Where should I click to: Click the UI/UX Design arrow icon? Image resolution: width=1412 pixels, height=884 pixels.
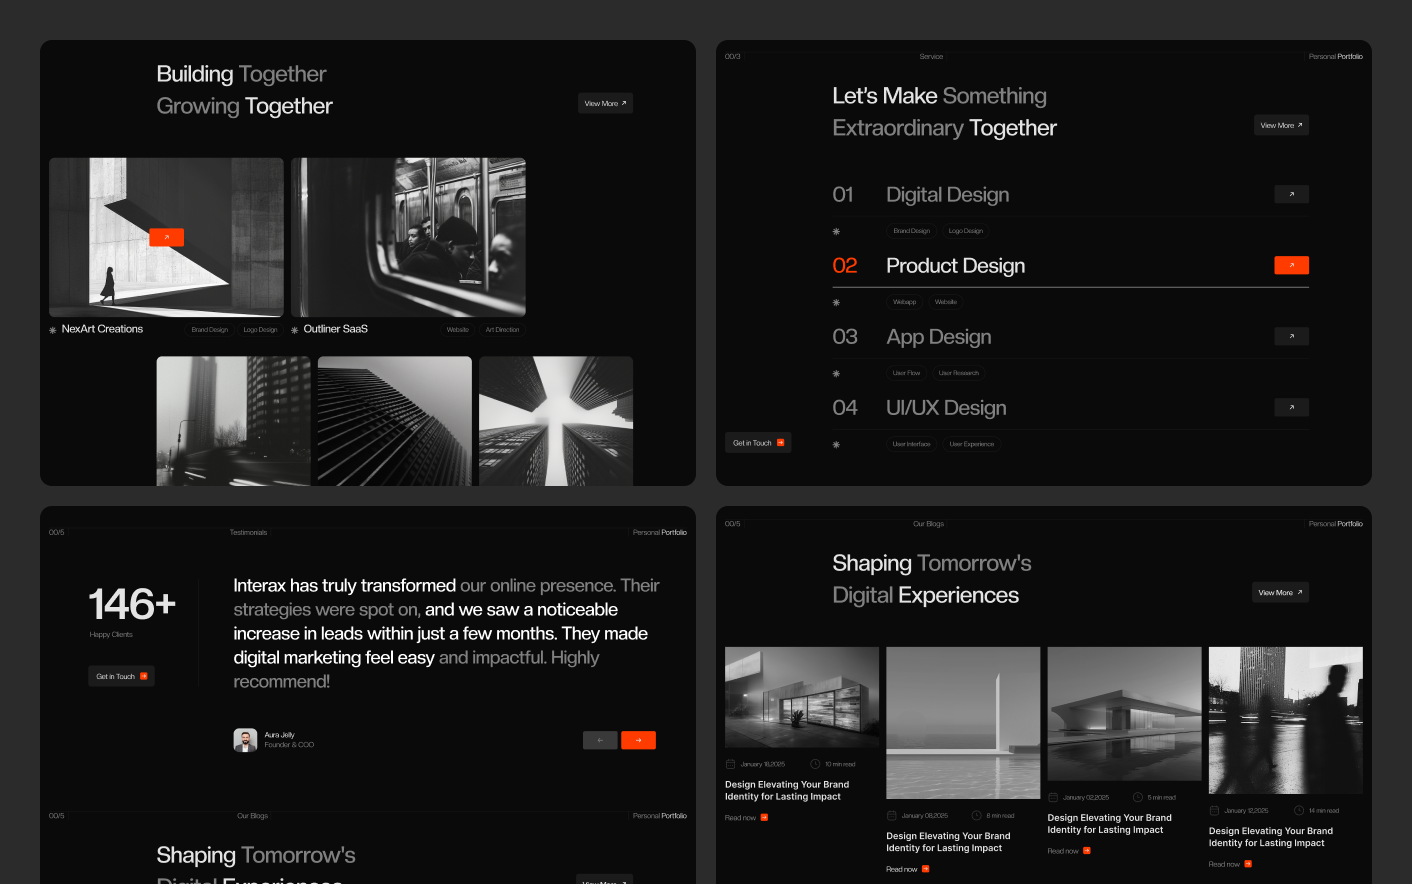click(1291, 408)
